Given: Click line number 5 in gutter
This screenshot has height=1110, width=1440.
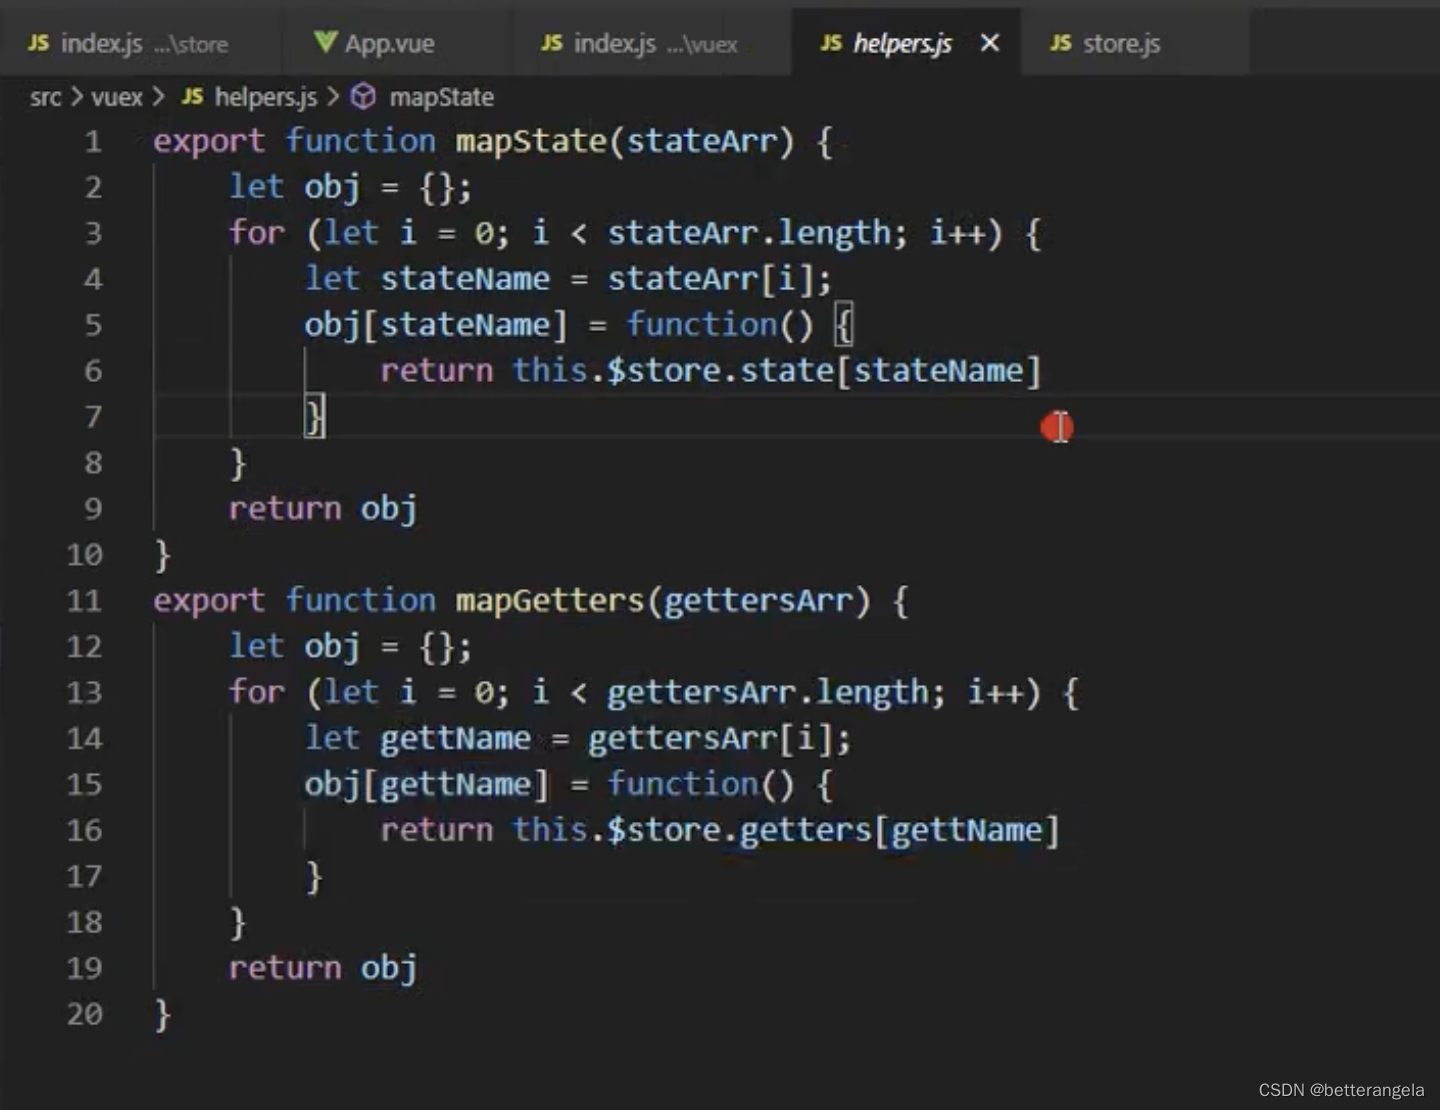Looking at the screenshot, I should tap(93, 325).
